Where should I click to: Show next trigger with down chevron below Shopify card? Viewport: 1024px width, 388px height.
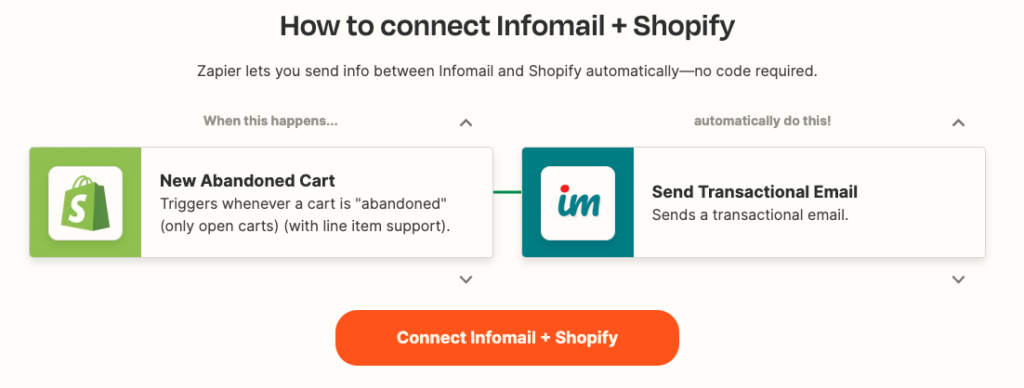coord(466,280)
